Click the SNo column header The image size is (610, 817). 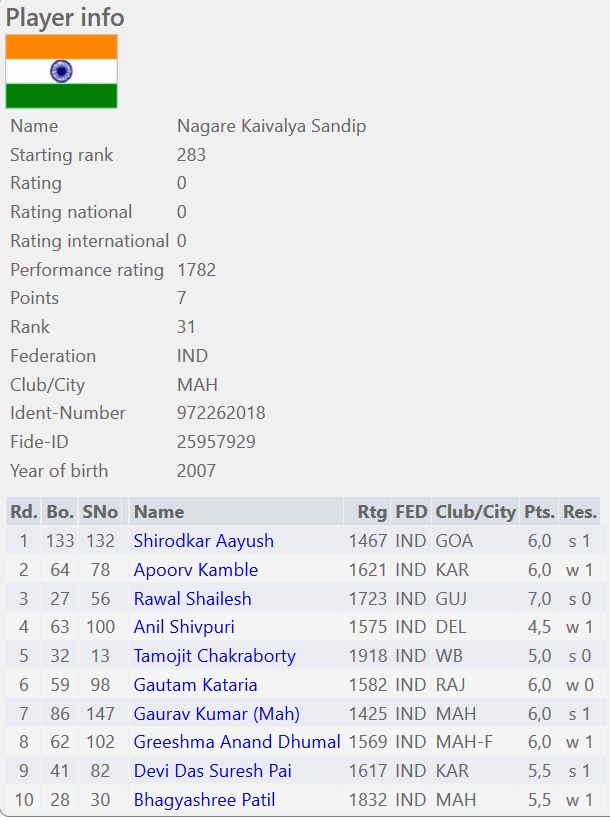(x=100, y=512)
